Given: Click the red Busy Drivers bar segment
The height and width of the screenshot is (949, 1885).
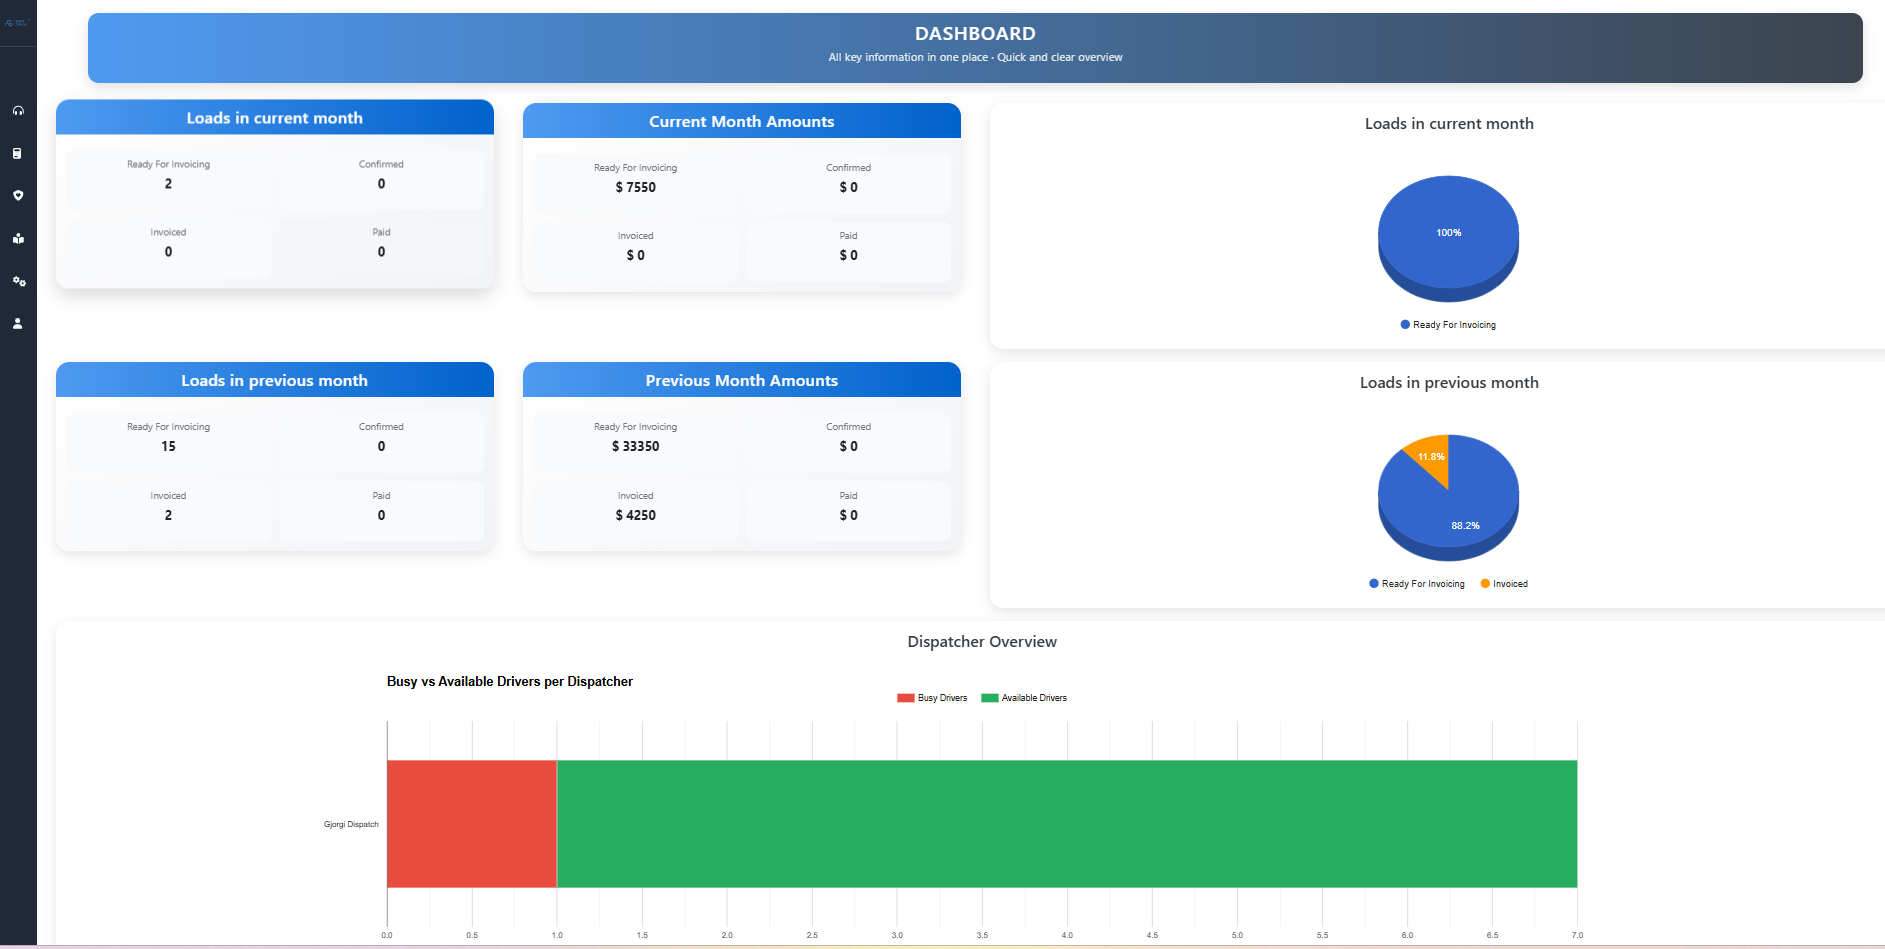Looking at the screenshot, I should click(471, 823).
